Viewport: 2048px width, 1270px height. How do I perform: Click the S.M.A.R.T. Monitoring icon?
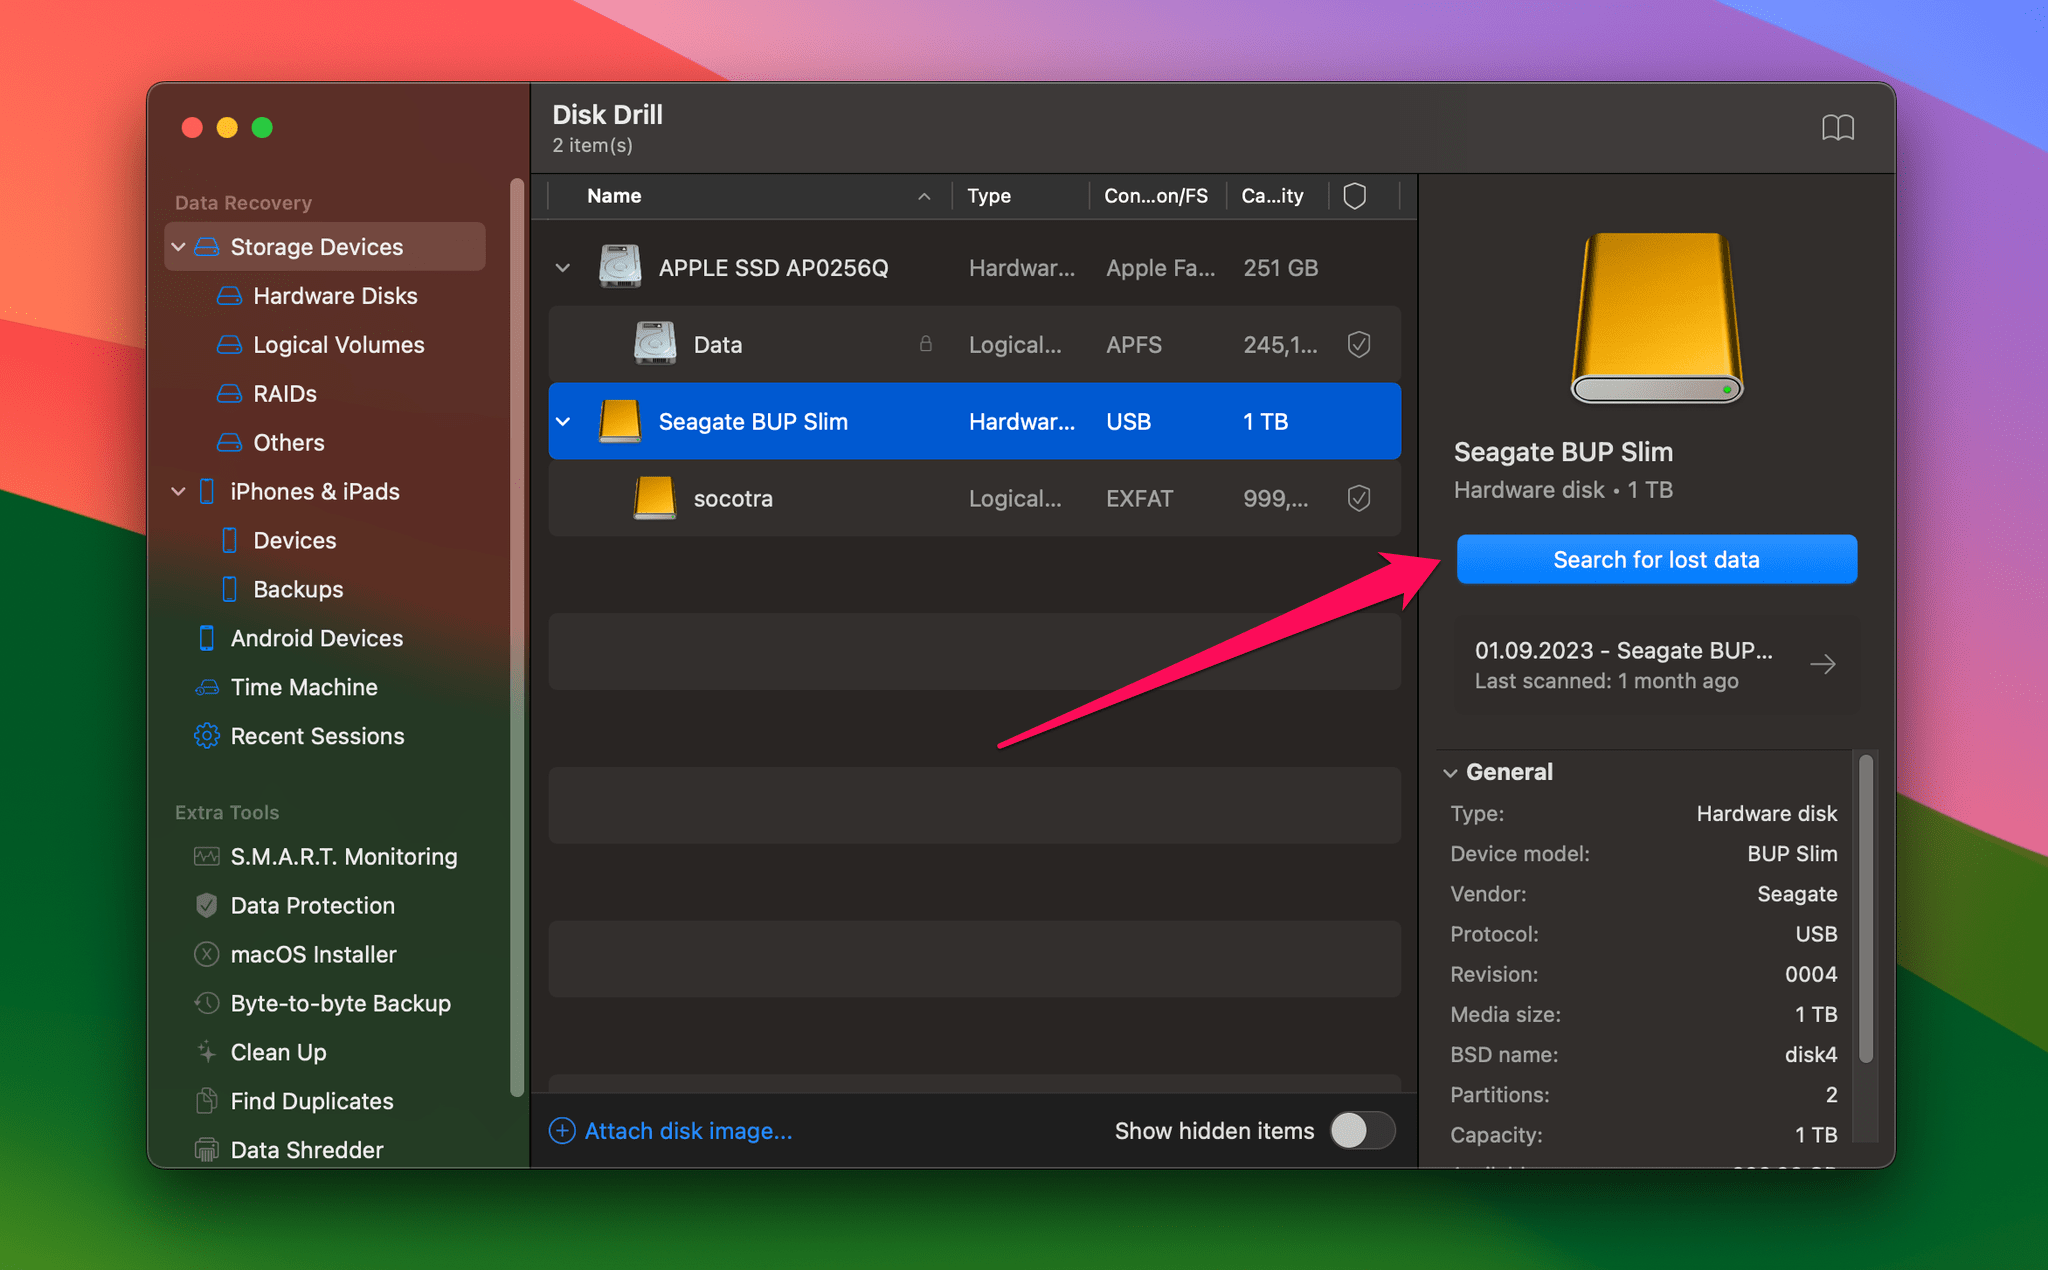[208, 854]
